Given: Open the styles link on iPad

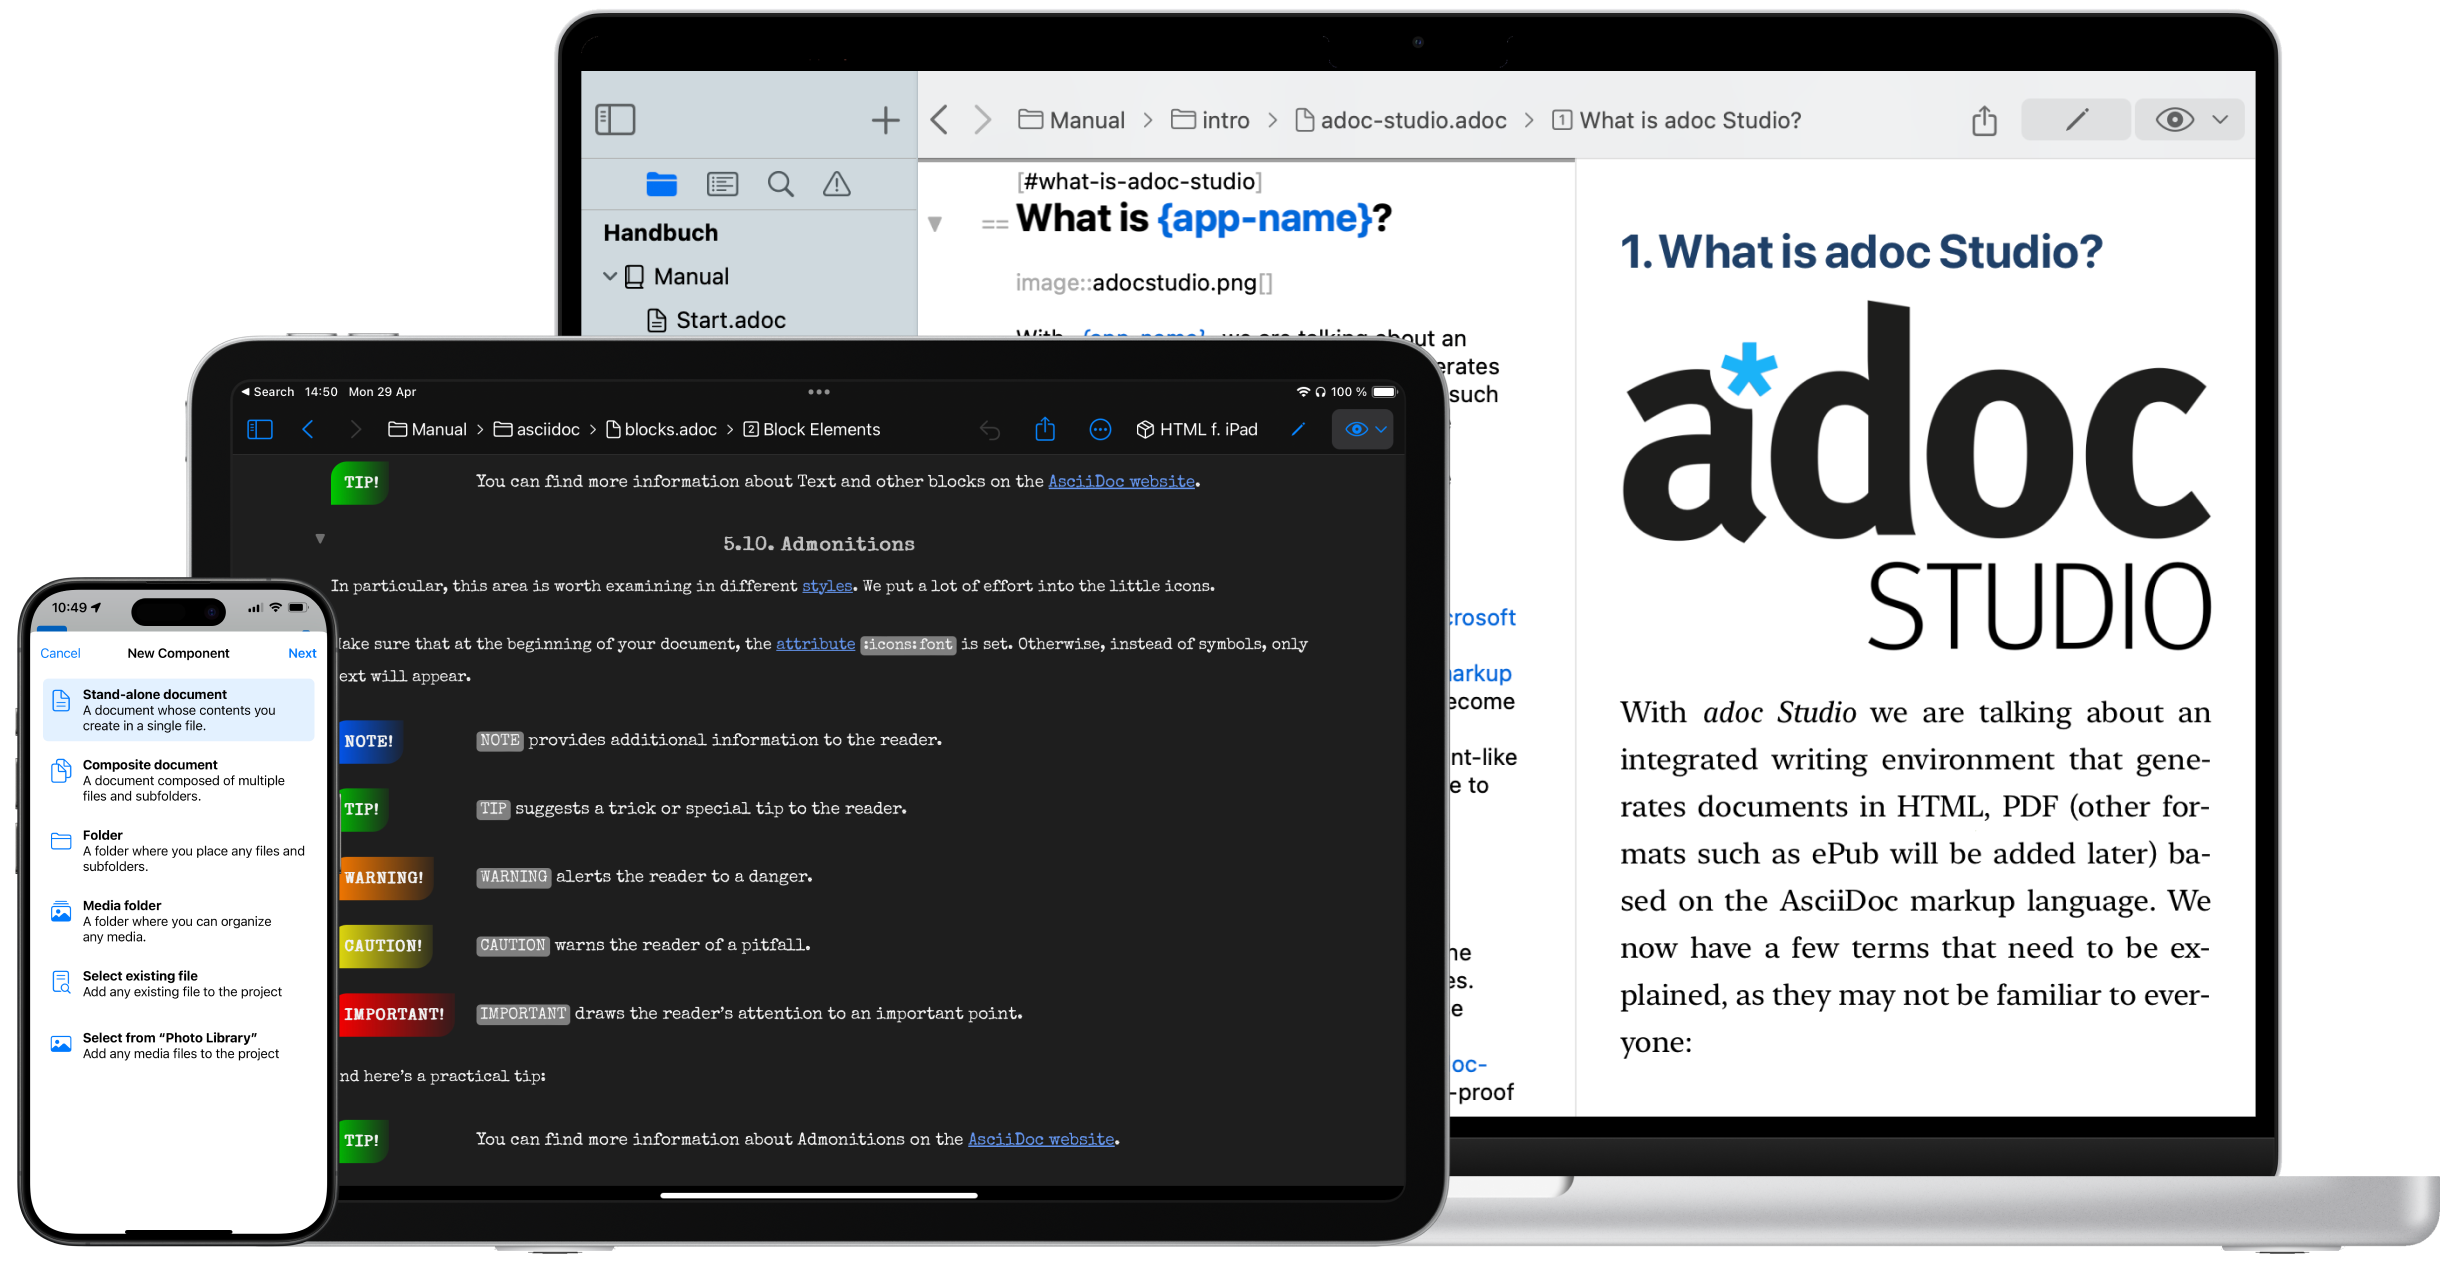Looking at the screenshot, I should coord(827,586).
